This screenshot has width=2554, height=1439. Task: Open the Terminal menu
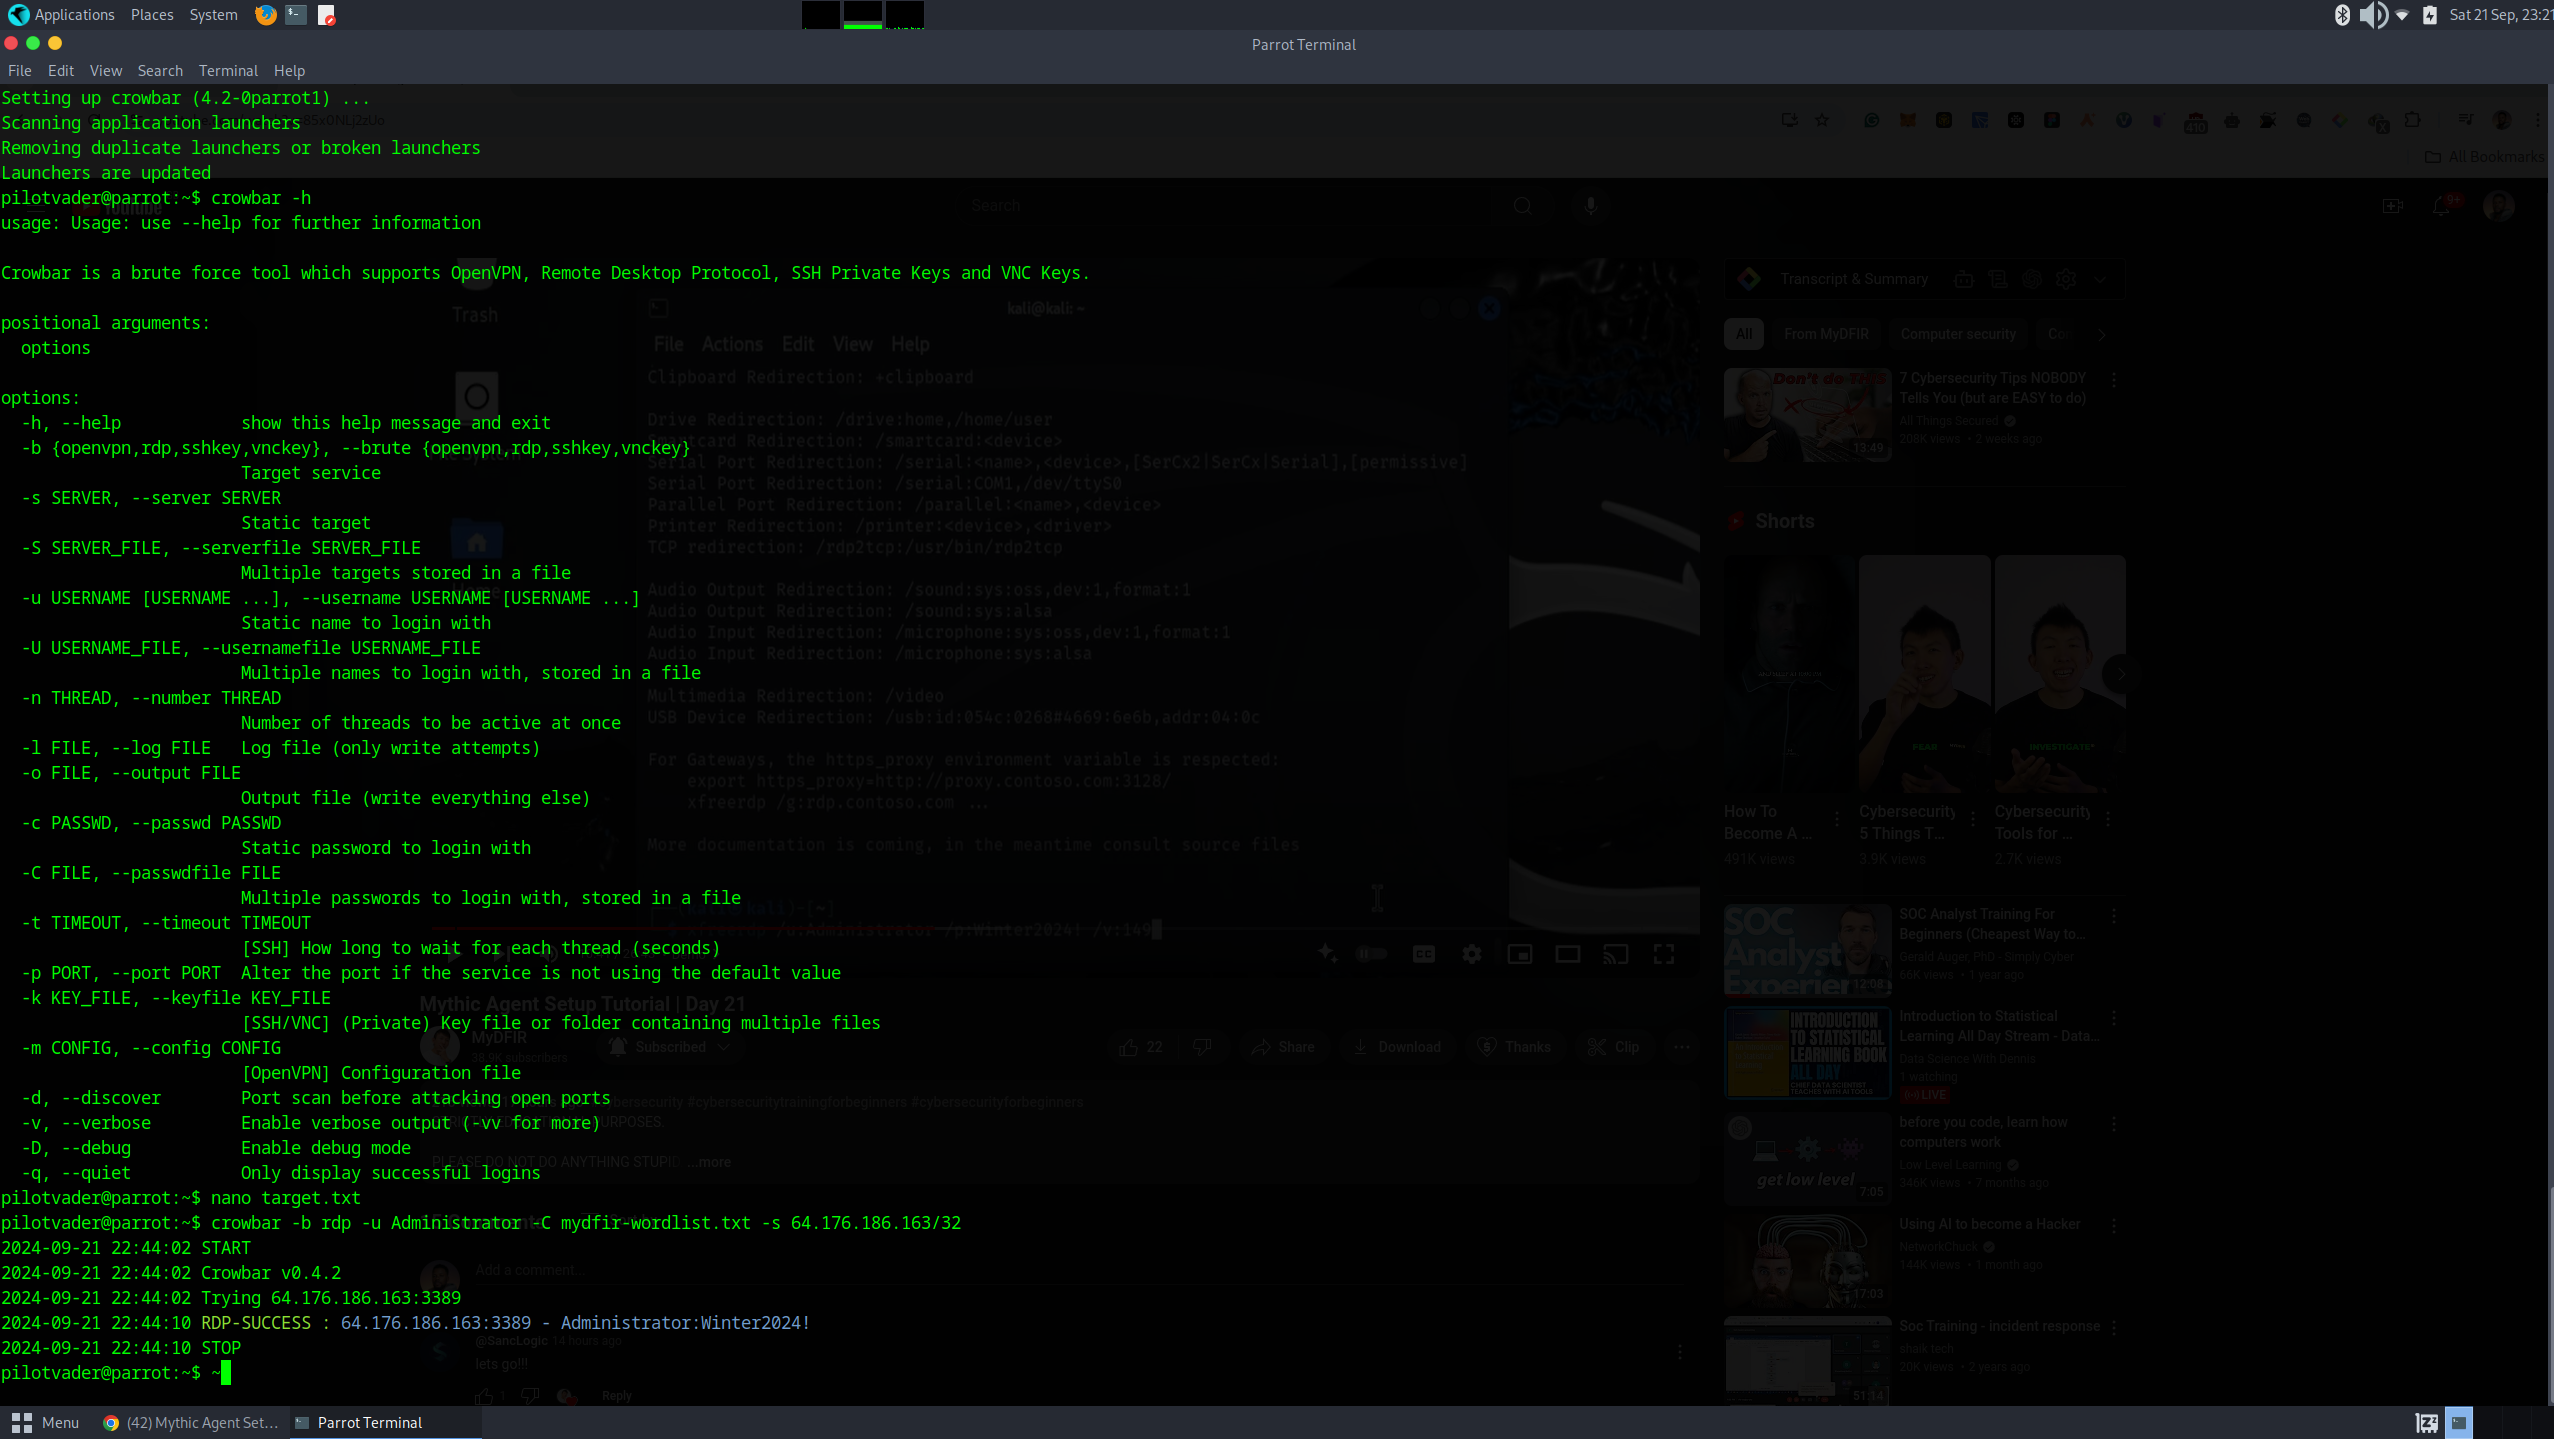[x=228, y=70]
